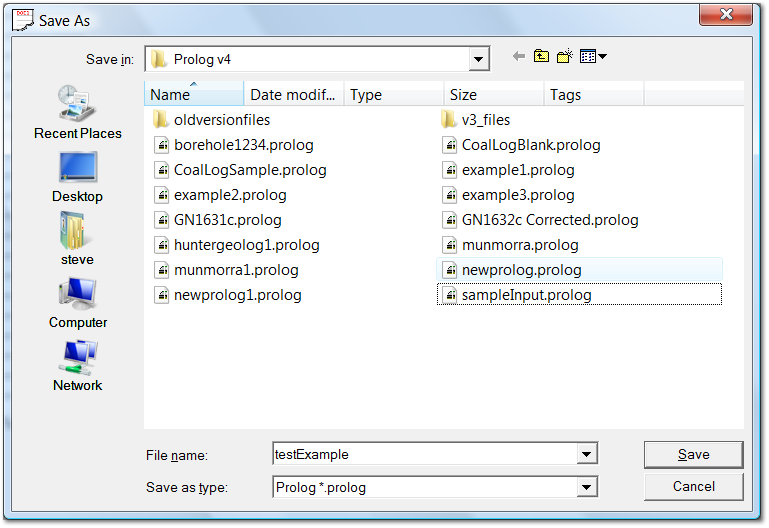The width and height of the screenshot is (769, 528).
Task: Click the Back arrow navigation icon
Action: point(518,58)
